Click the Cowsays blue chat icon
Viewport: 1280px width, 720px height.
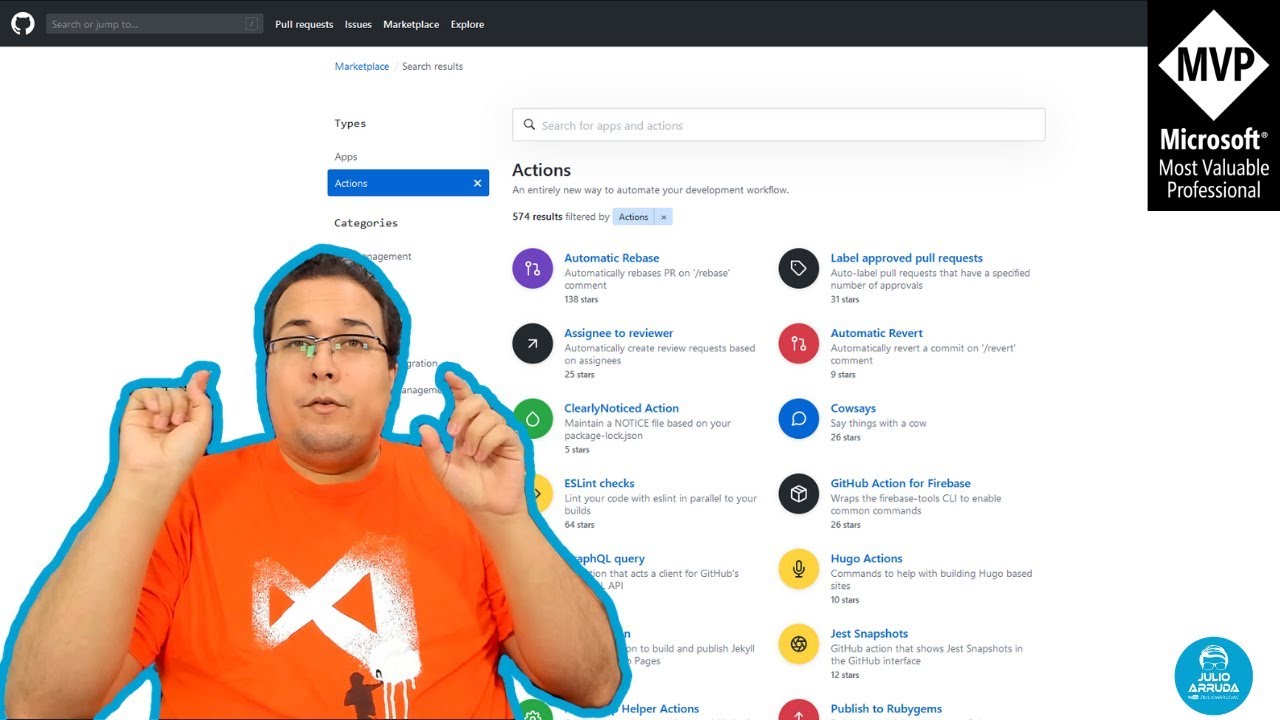pos(798,419)
